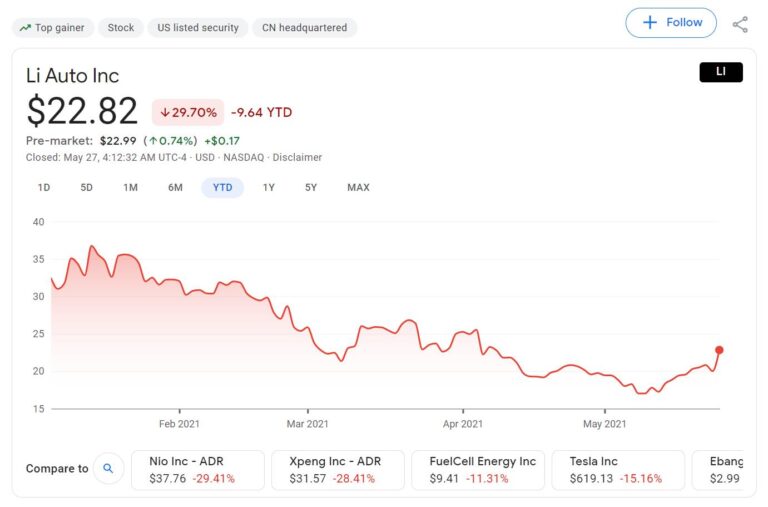Screen dimensions: 768x507
Task: Click the compare search magnifier icon
Action: [x=108, y=468]
